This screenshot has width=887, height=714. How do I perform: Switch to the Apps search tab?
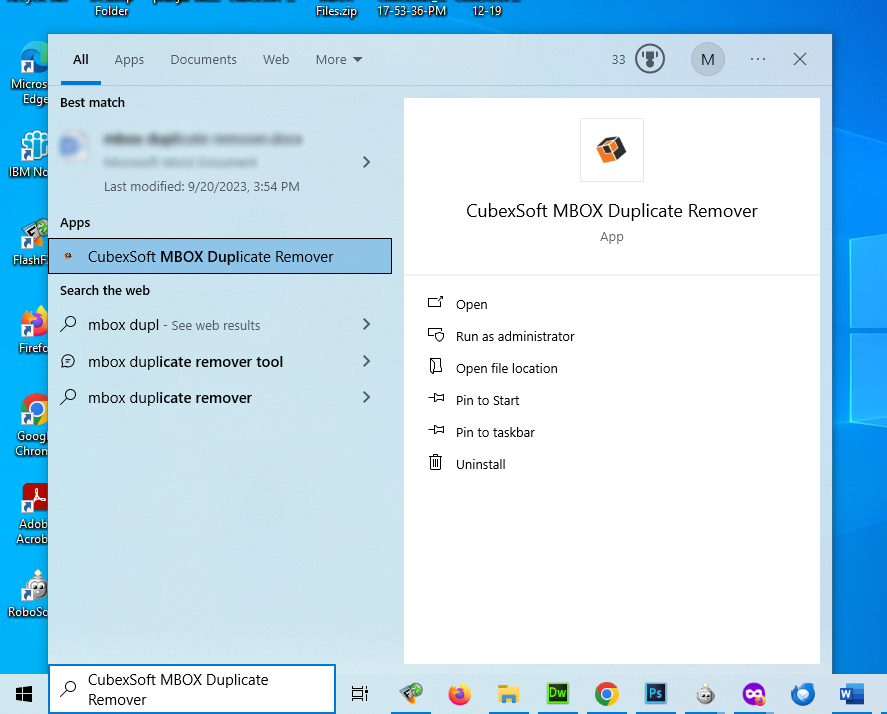129,60
